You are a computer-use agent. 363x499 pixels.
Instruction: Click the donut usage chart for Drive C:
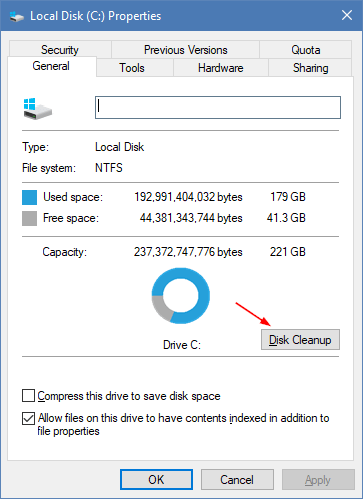[x=181, y=295]
